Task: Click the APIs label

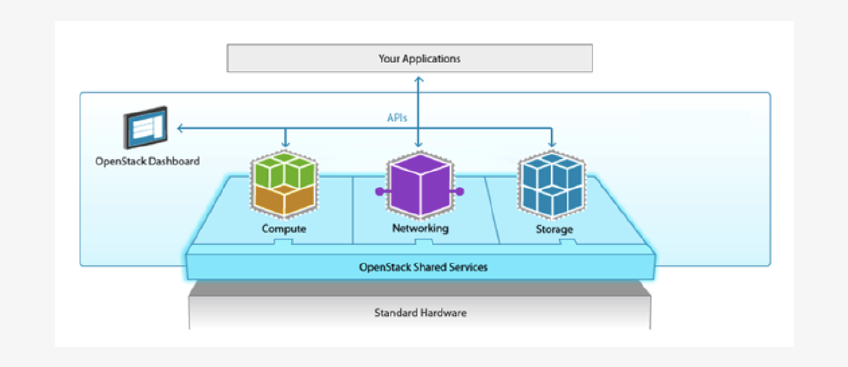Action: 396,117
